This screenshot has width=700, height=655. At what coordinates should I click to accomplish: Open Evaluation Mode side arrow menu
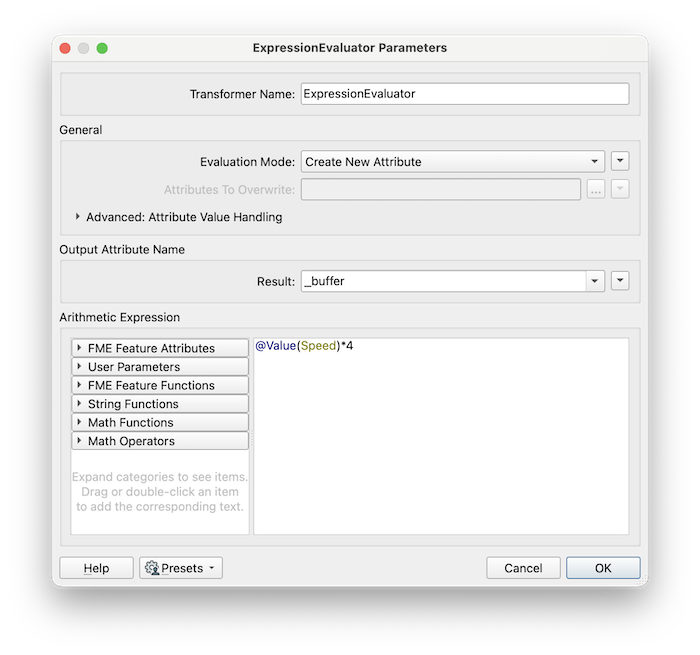[x=620, y=161]
